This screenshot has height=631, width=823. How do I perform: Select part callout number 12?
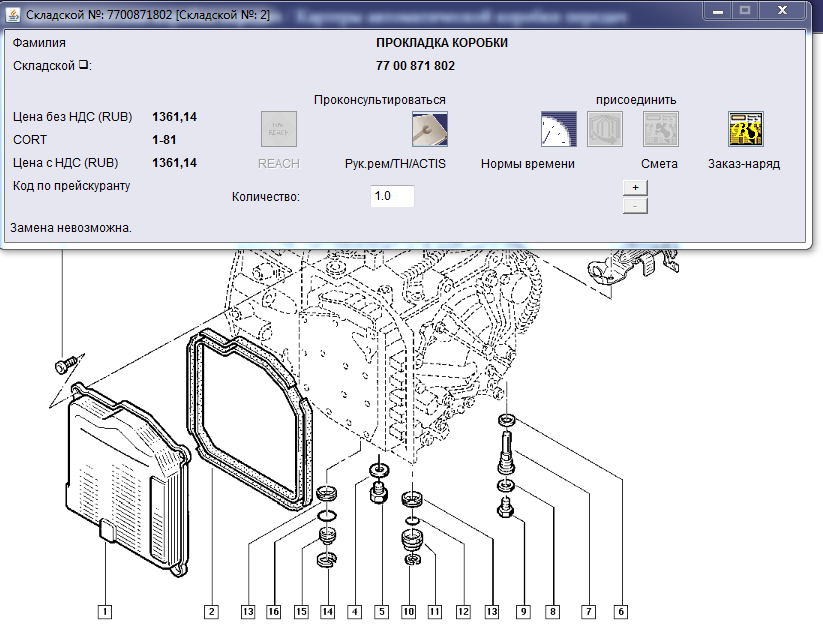(463, 612)
